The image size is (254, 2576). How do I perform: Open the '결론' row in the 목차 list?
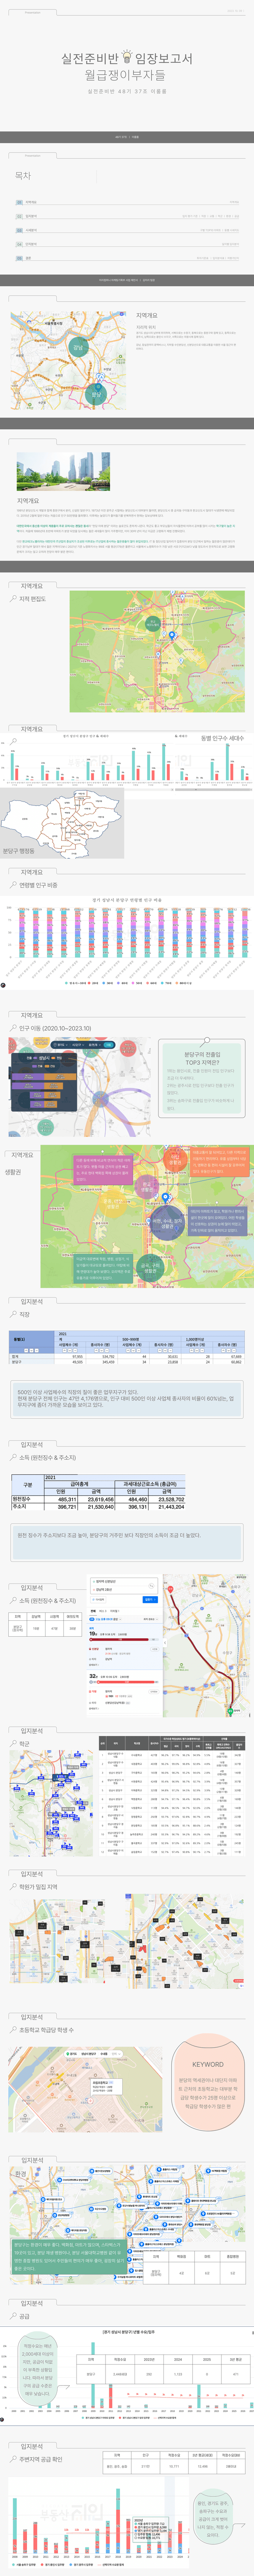[x=127, y=258]
